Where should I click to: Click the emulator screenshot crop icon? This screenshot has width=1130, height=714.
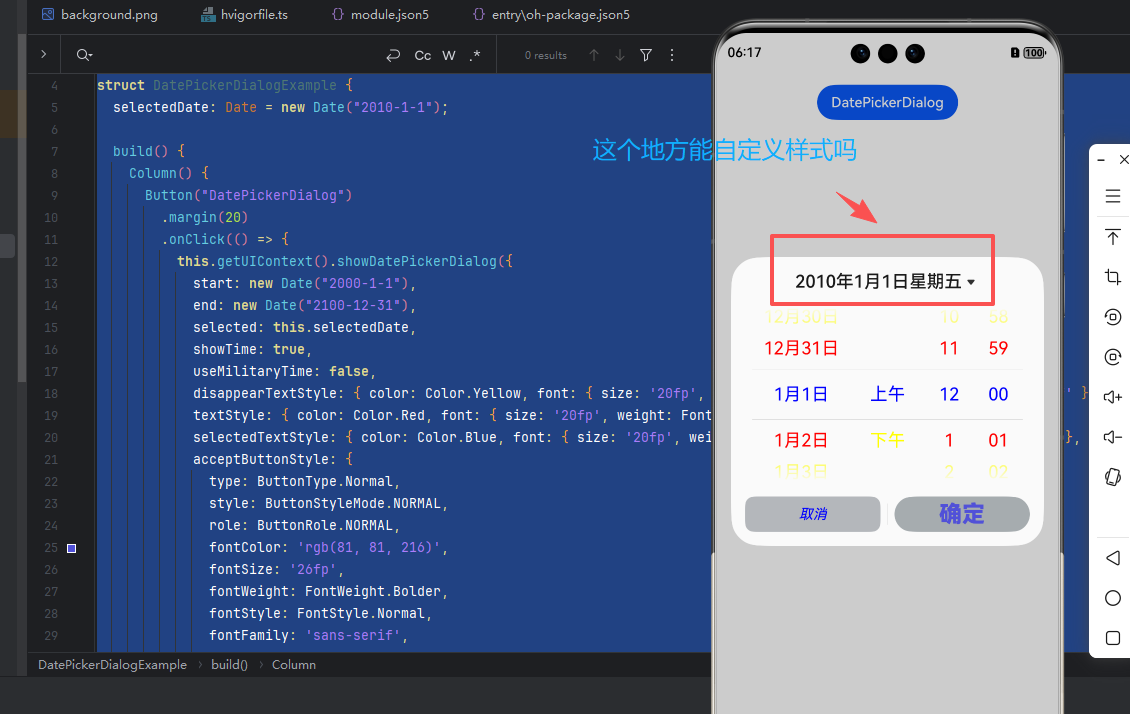[x=1112, y=277]
